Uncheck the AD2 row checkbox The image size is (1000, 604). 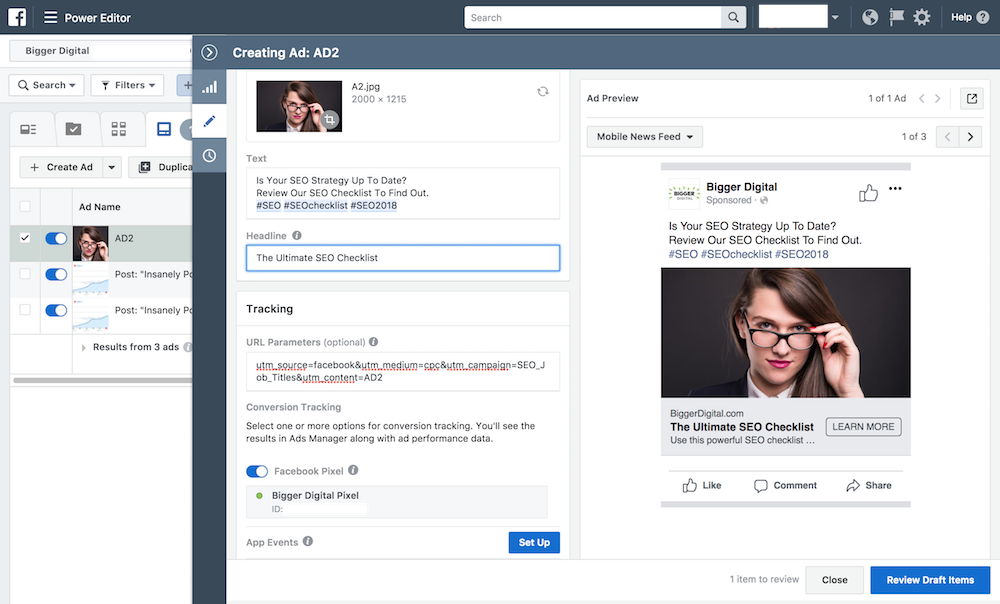[25, 238]
